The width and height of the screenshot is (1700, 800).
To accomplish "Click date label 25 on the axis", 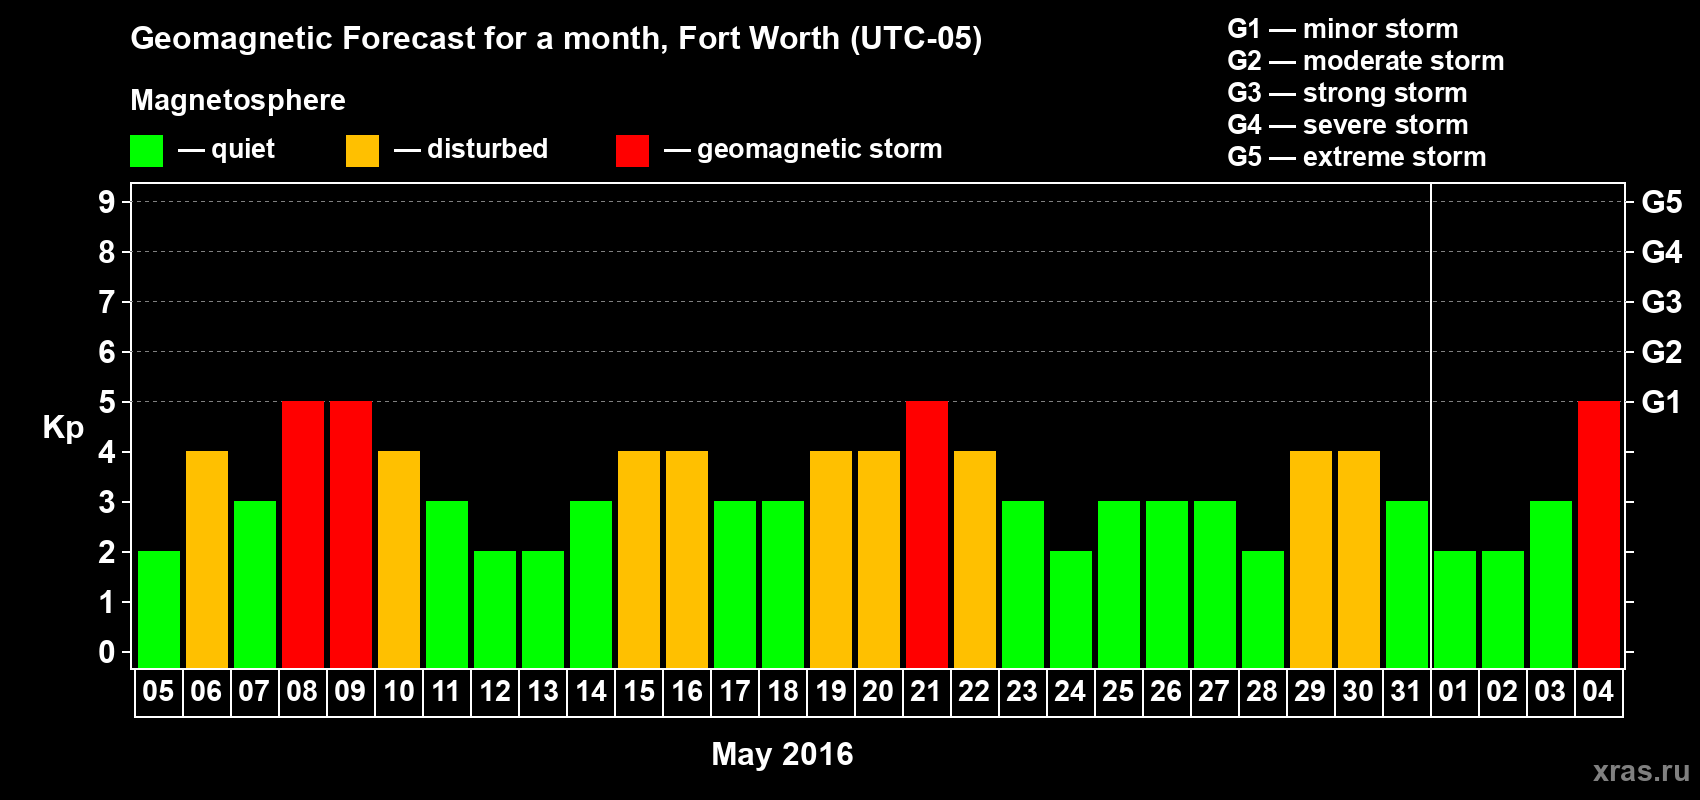I will click(1119, 691).
